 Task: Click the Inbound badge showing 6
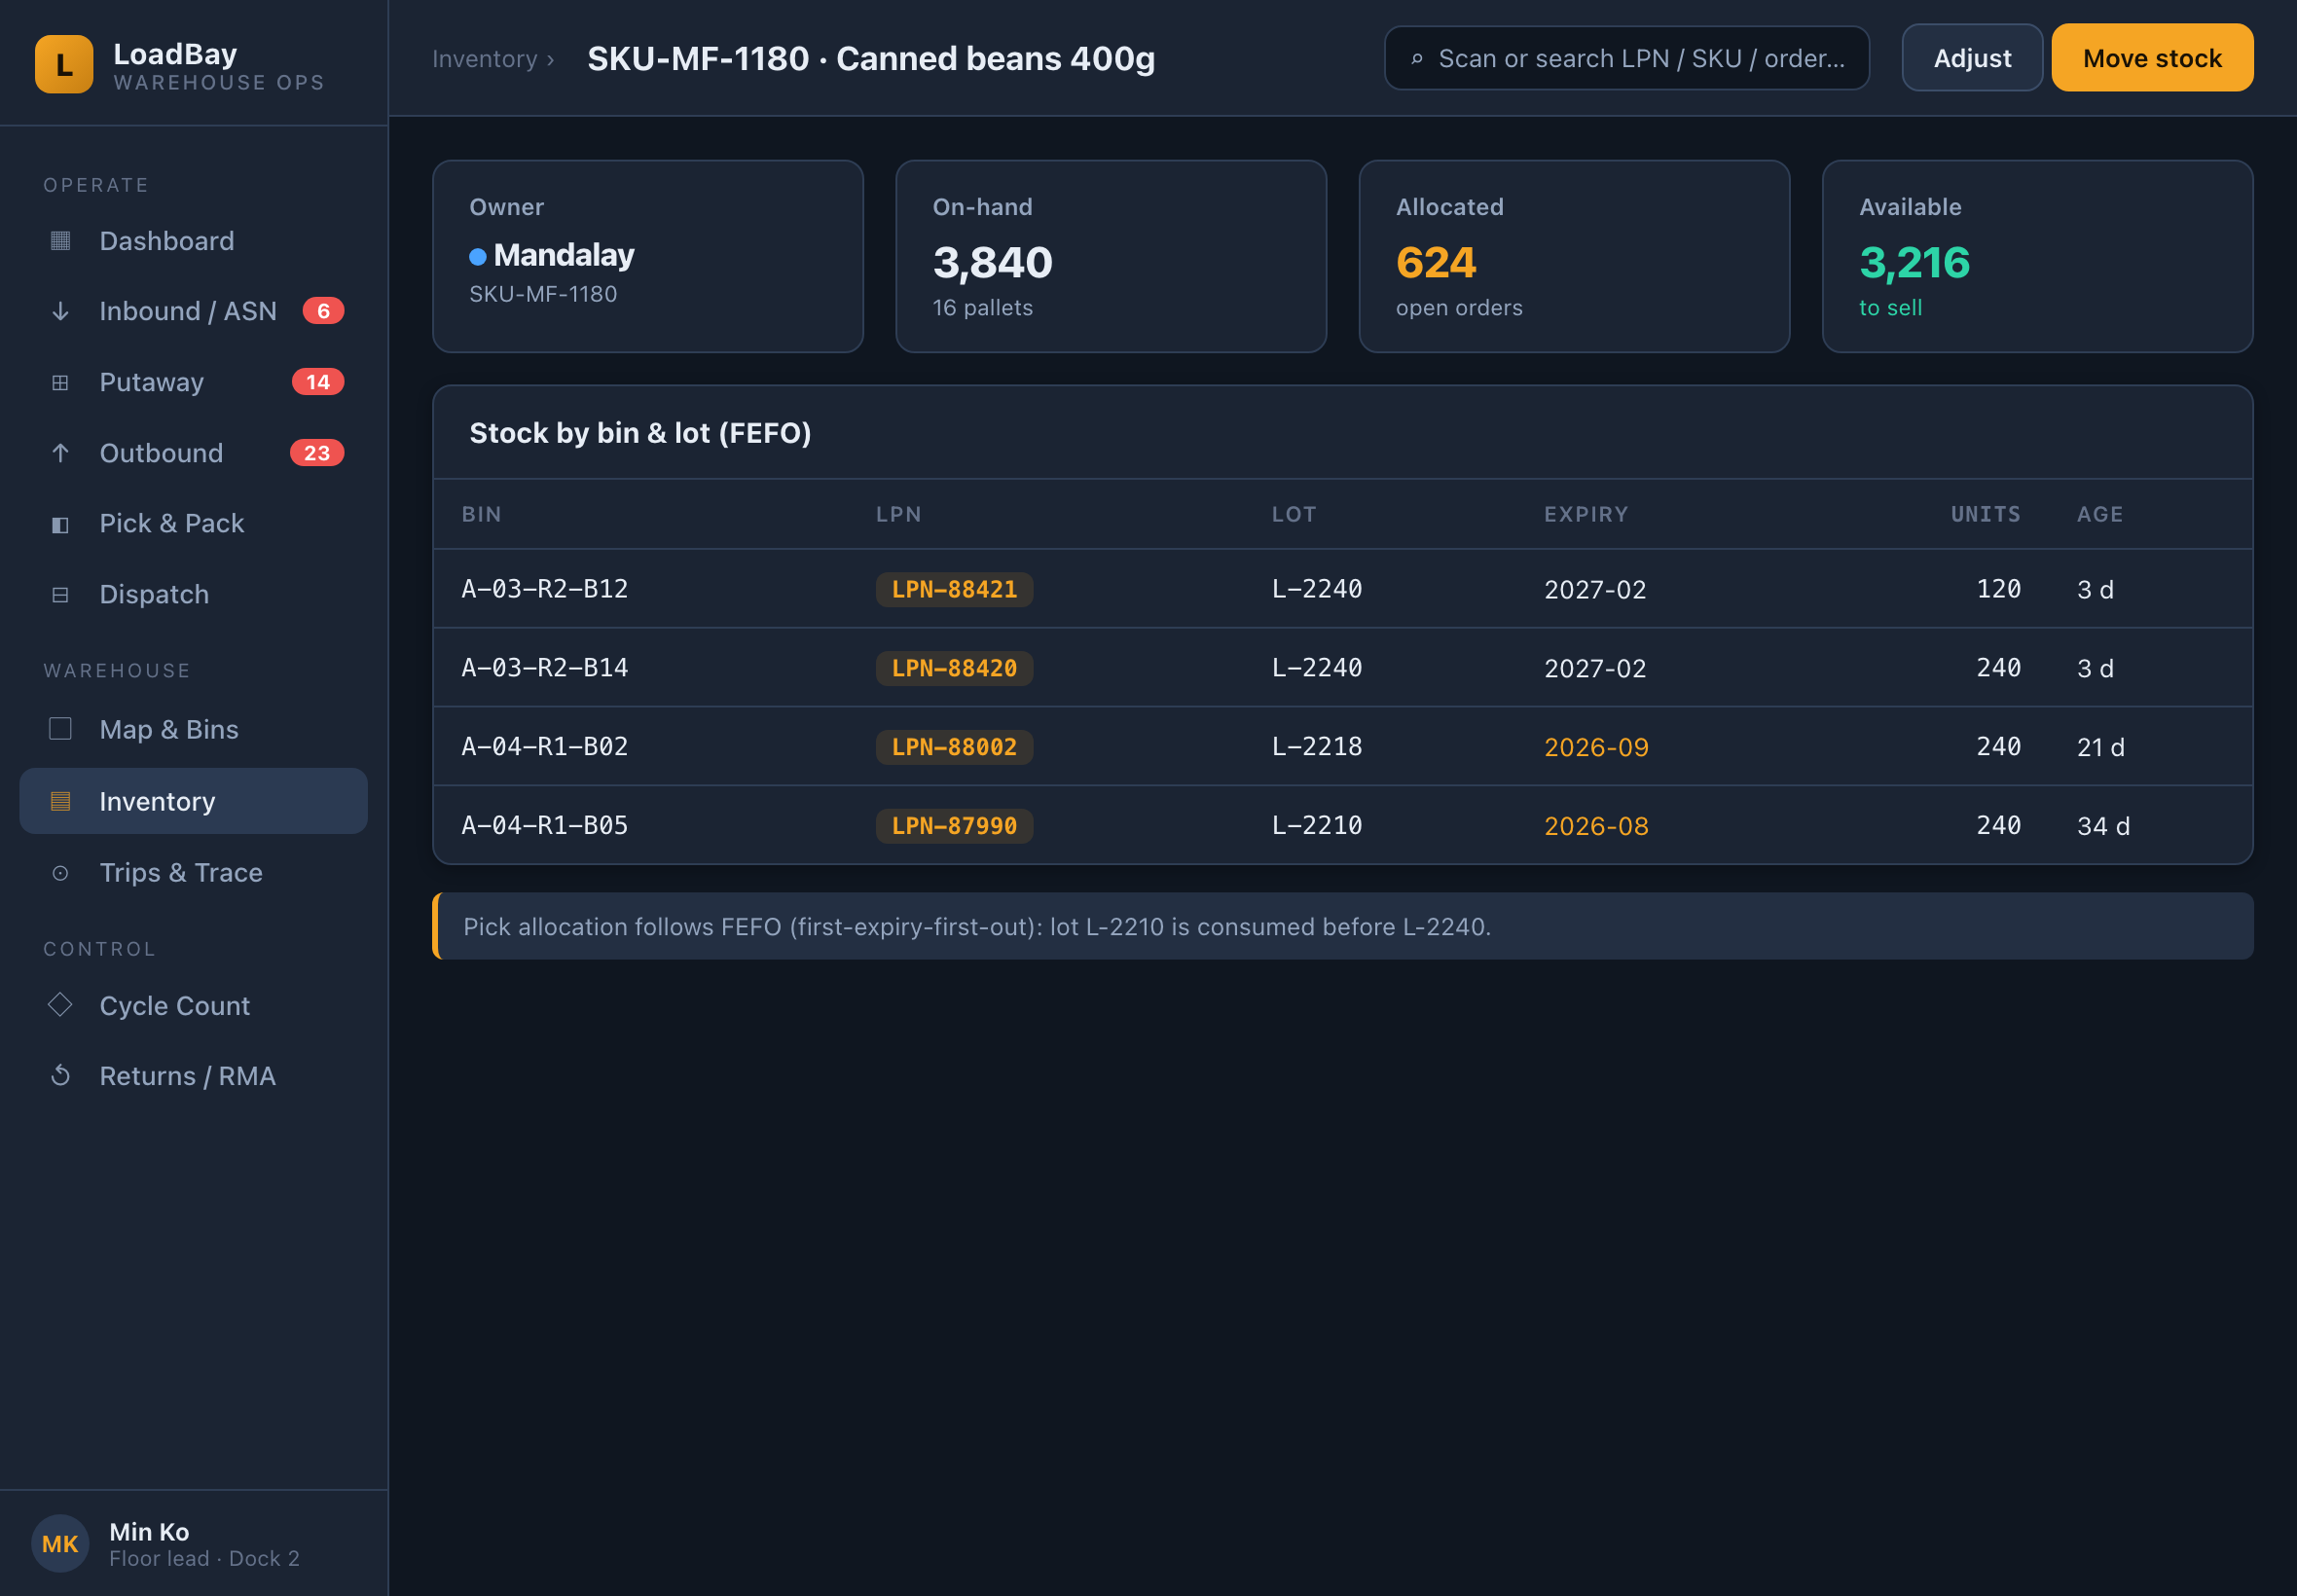[323, 311]
